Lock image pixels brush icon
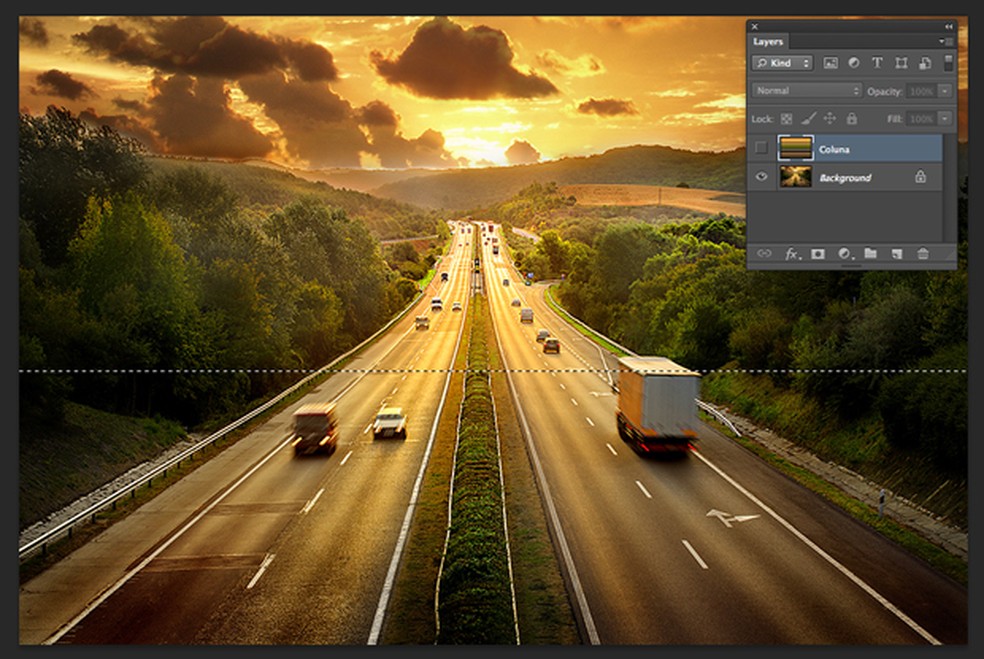984x659 pixels. point(809,118)
